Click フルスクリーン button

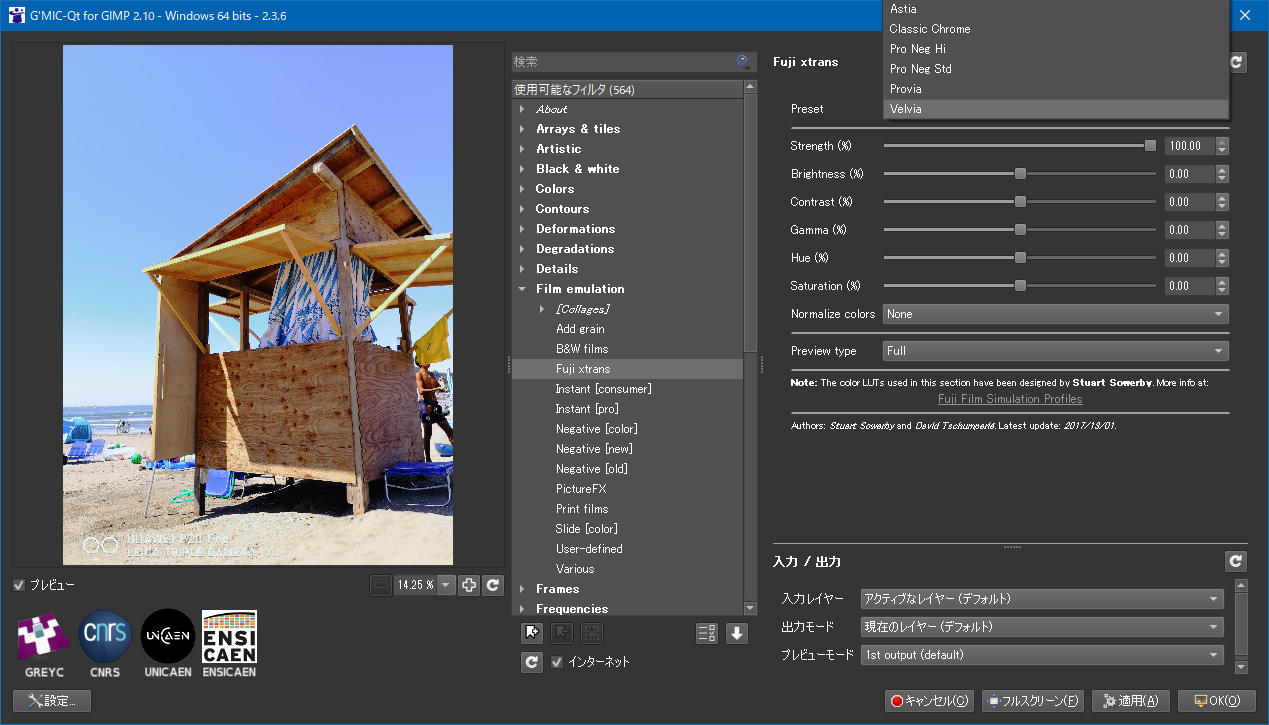1033,701
